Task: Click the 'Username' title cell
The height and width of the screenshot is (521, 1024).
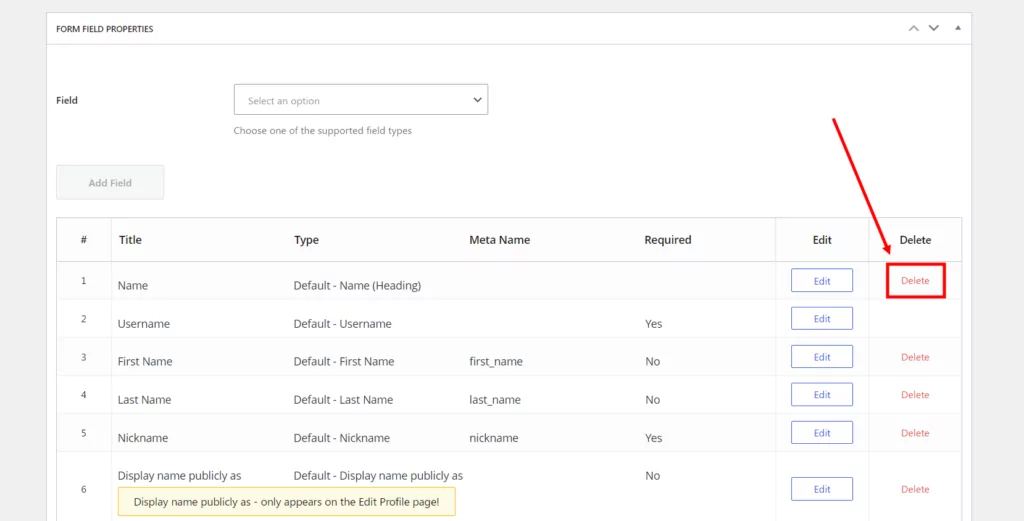Action: pyautogui.click(x=144, y=324)
